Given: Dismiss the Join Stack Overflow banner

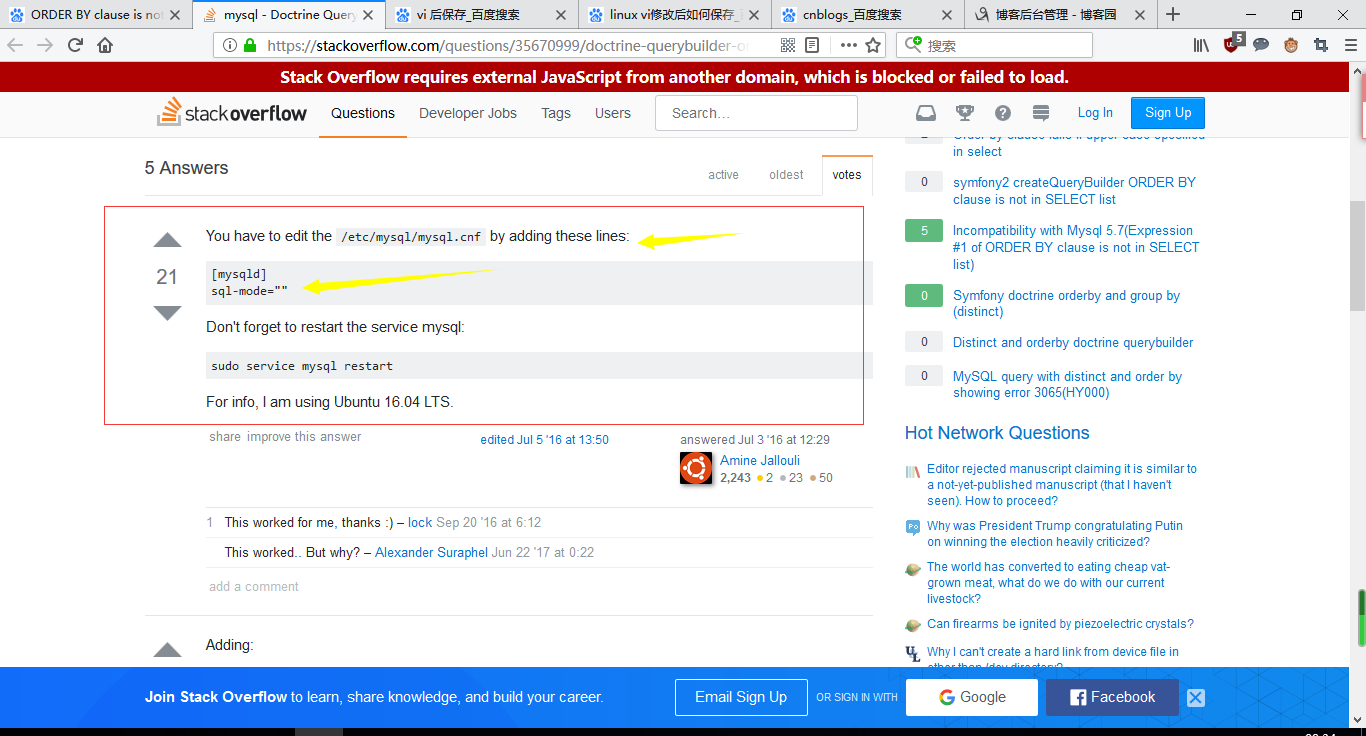Looking at the screenshot, I should click(1196, 698).
